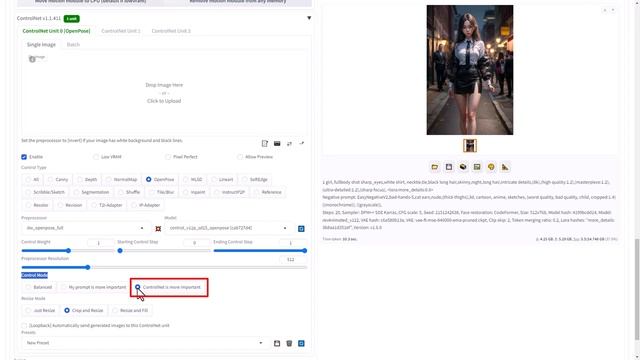Select the SoftEdge control type
This screenshot has height=360, width=640.
tap(255, 180)
